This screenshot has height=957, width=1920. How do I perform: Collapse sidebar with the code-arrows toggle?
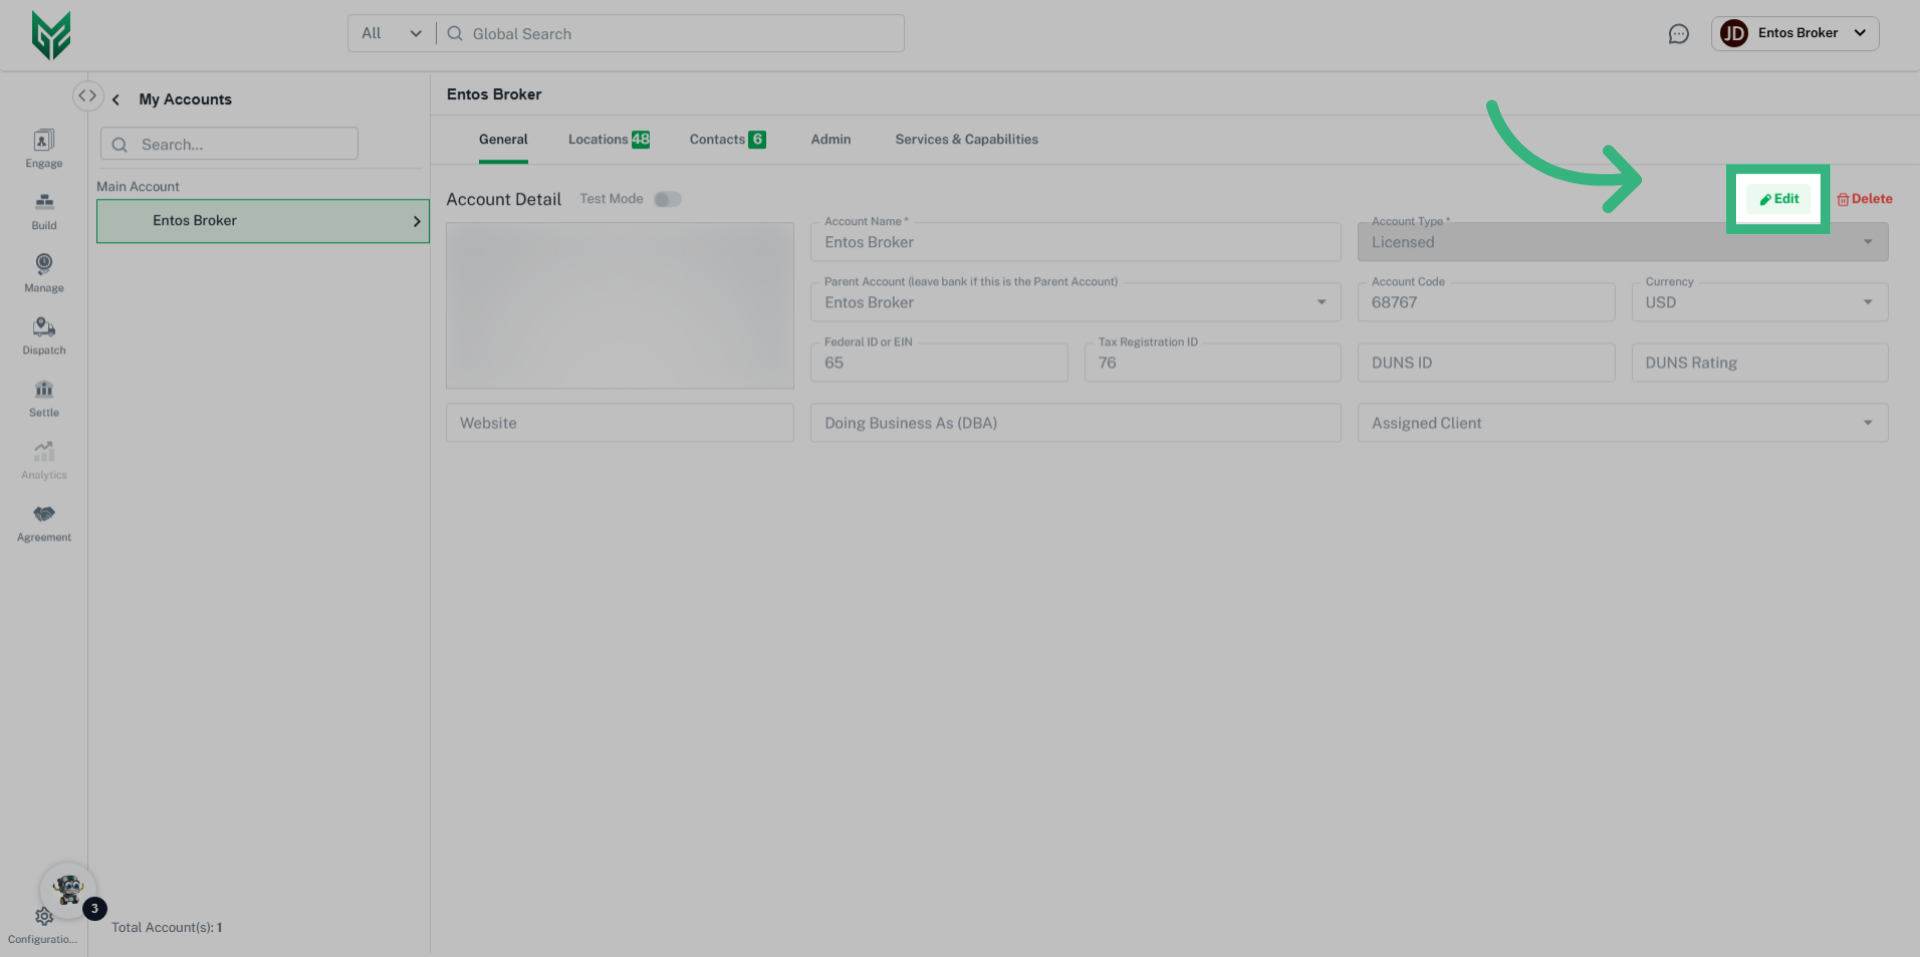tap(88, 96)
